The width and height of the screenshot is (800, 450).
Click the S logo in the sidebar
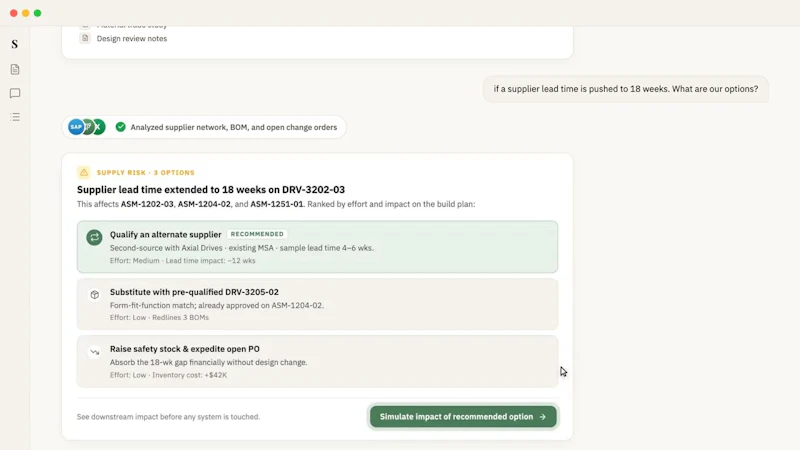click(14, 44)
